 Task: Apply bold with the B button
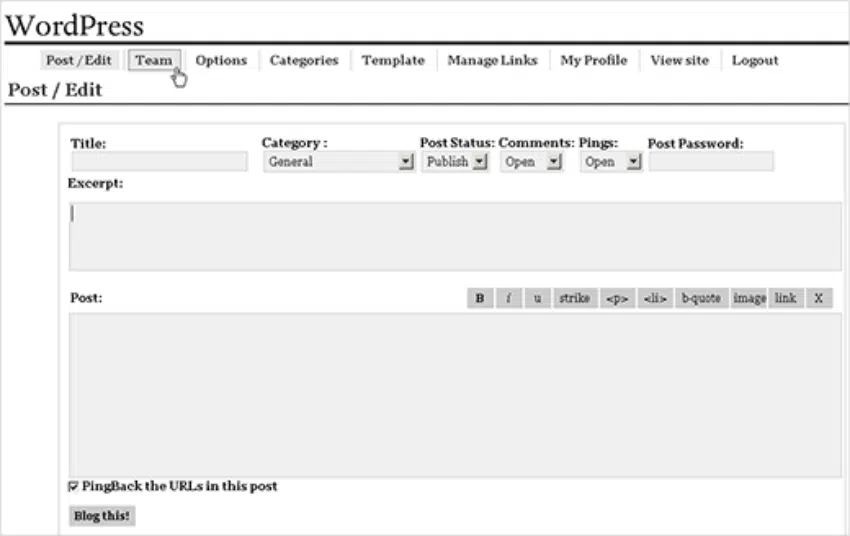click(x=480, y=298)
